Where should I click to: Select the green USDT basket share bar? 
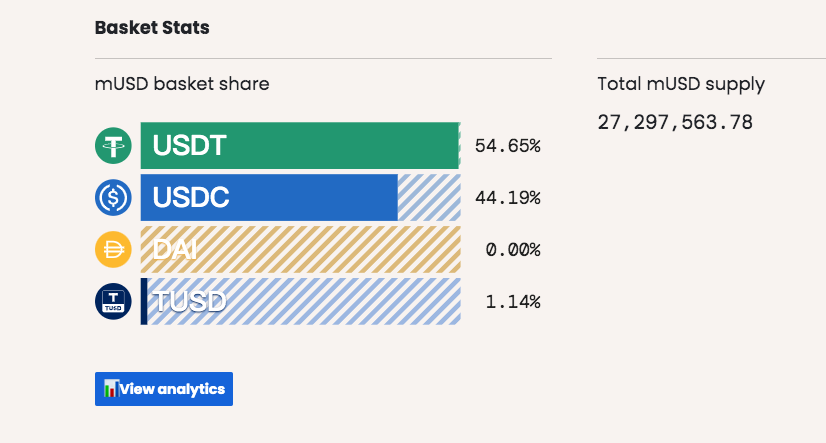pos(298,146)
